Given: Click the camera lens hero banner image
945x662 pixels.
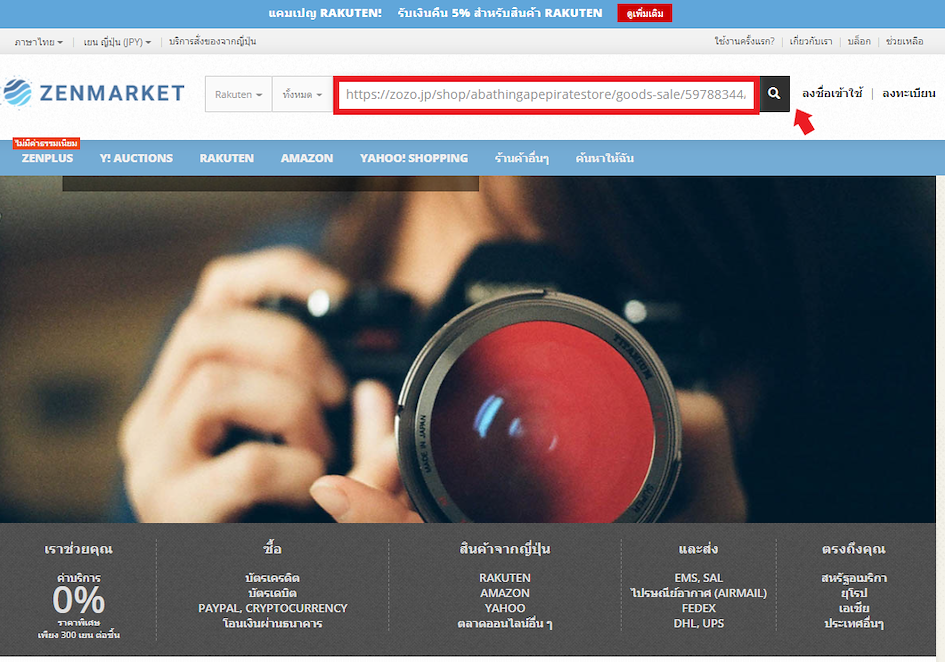Looking at the screenshot, I should tap(468, 350).
